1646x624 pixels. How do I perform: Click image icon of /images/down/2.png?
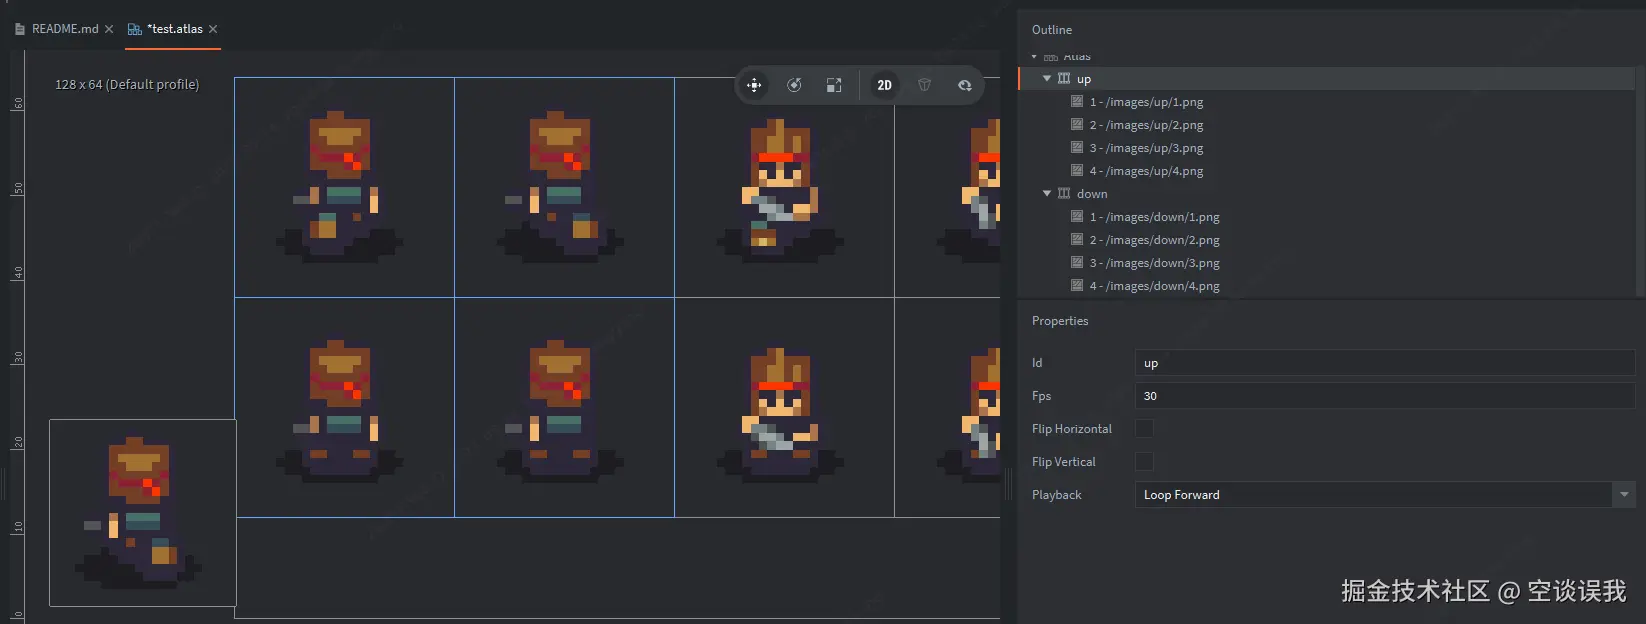pos(1077,240)
